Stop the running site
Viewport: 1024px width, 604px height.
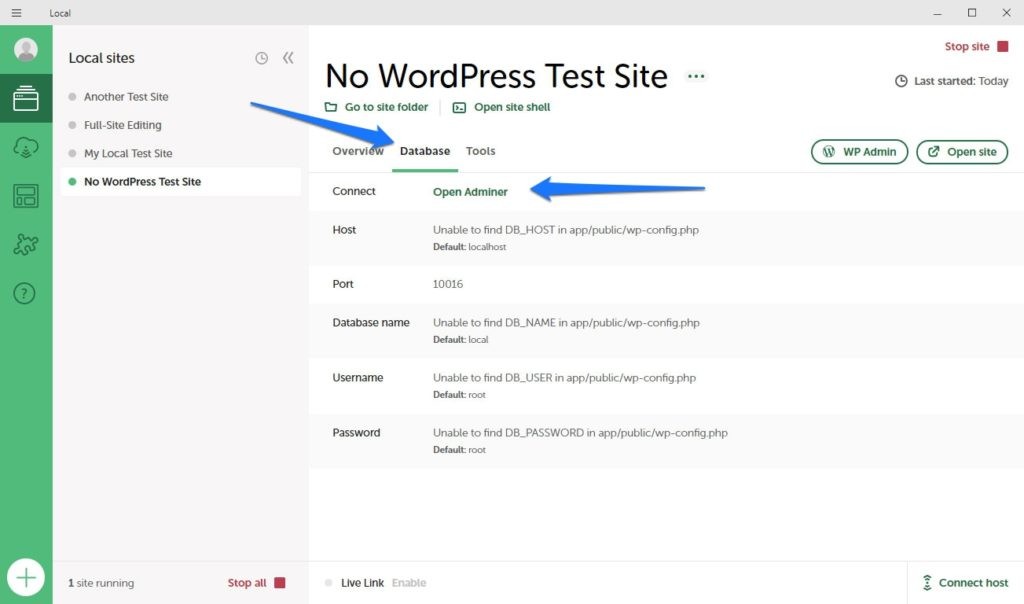(976, 47)
